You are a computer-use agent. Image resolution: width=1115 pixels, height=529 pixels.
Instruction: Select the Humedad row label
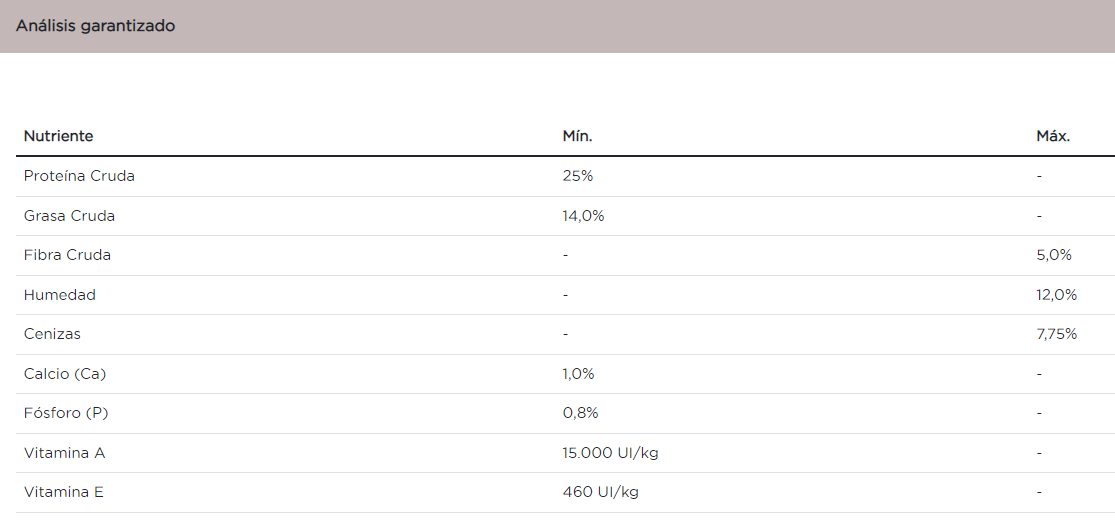pos(60,295)
